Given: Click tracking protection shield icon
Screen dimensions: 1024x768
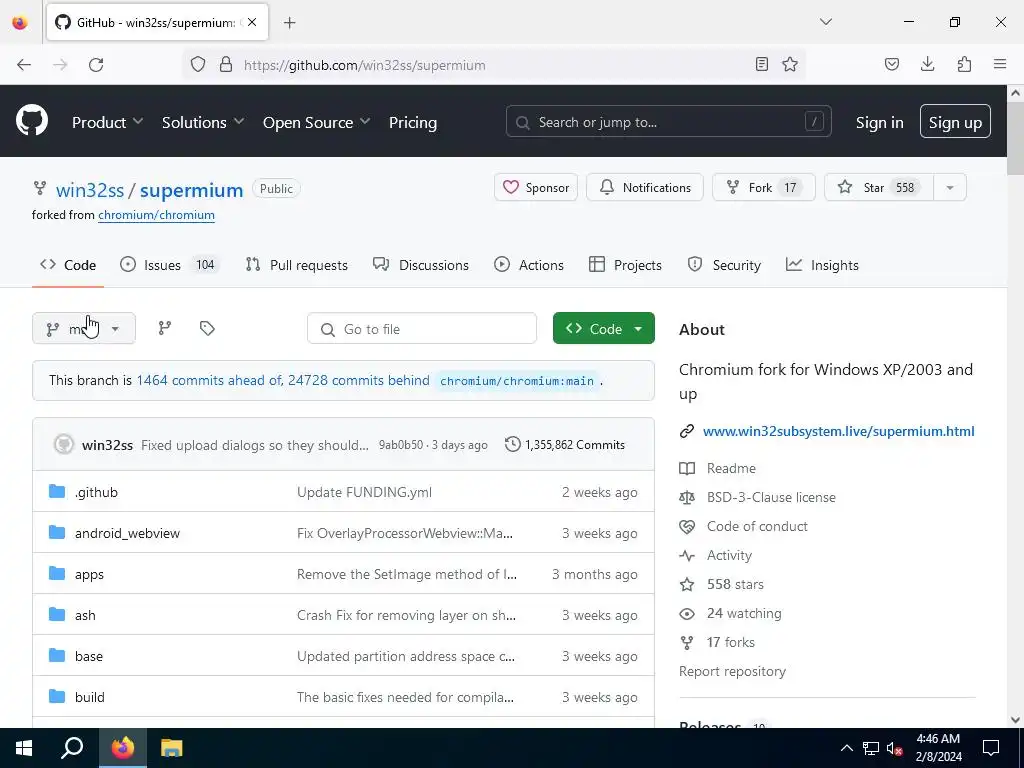Looking at the screenshot, I should click(x=198, y=65).
